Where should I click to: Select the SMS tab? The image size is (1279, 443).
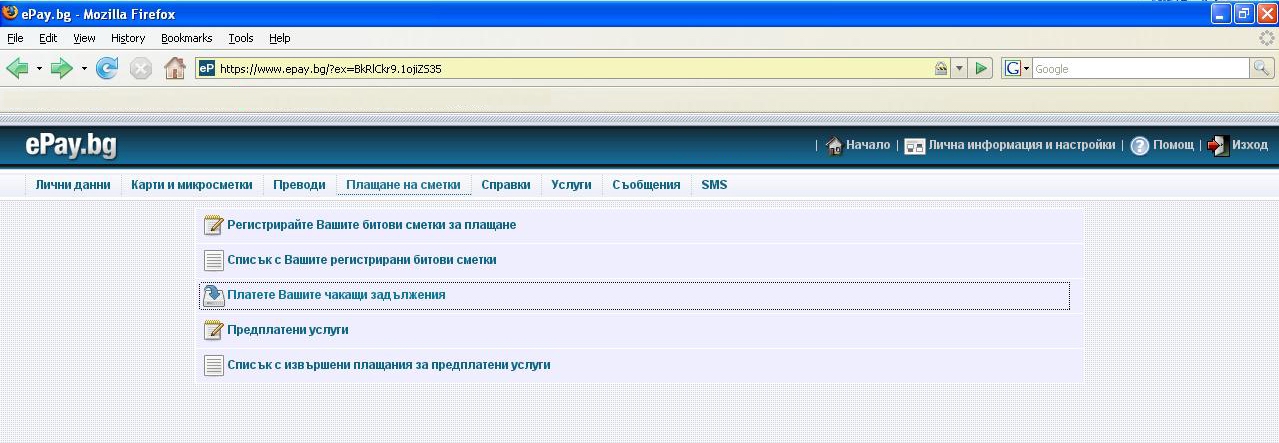(x=714, y=185)
